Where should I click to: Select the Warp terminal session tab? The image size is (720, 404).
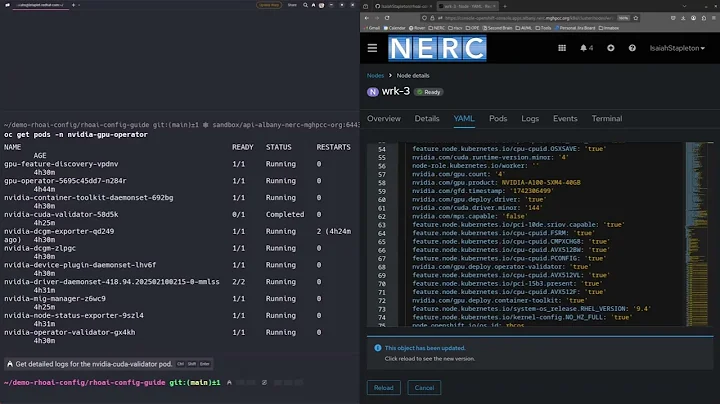41,5
